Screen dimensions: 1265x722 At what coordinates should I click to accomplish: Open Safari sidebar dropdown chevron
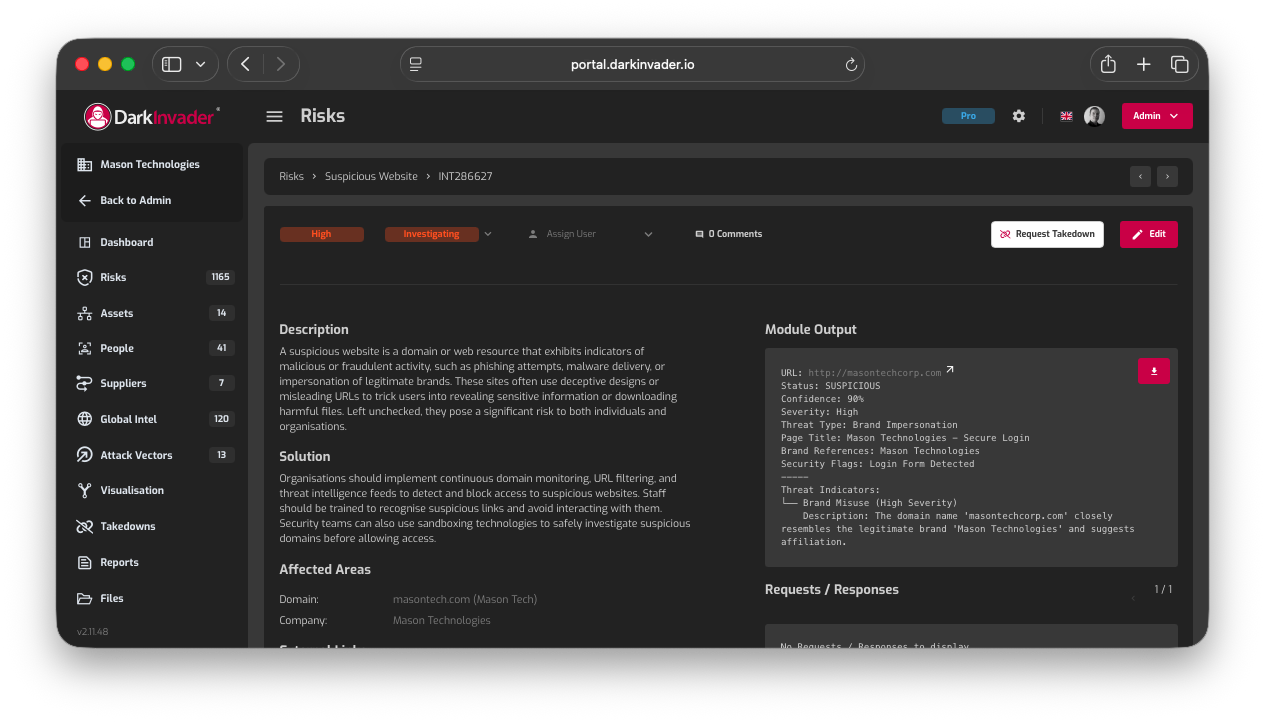click(200, 64)
